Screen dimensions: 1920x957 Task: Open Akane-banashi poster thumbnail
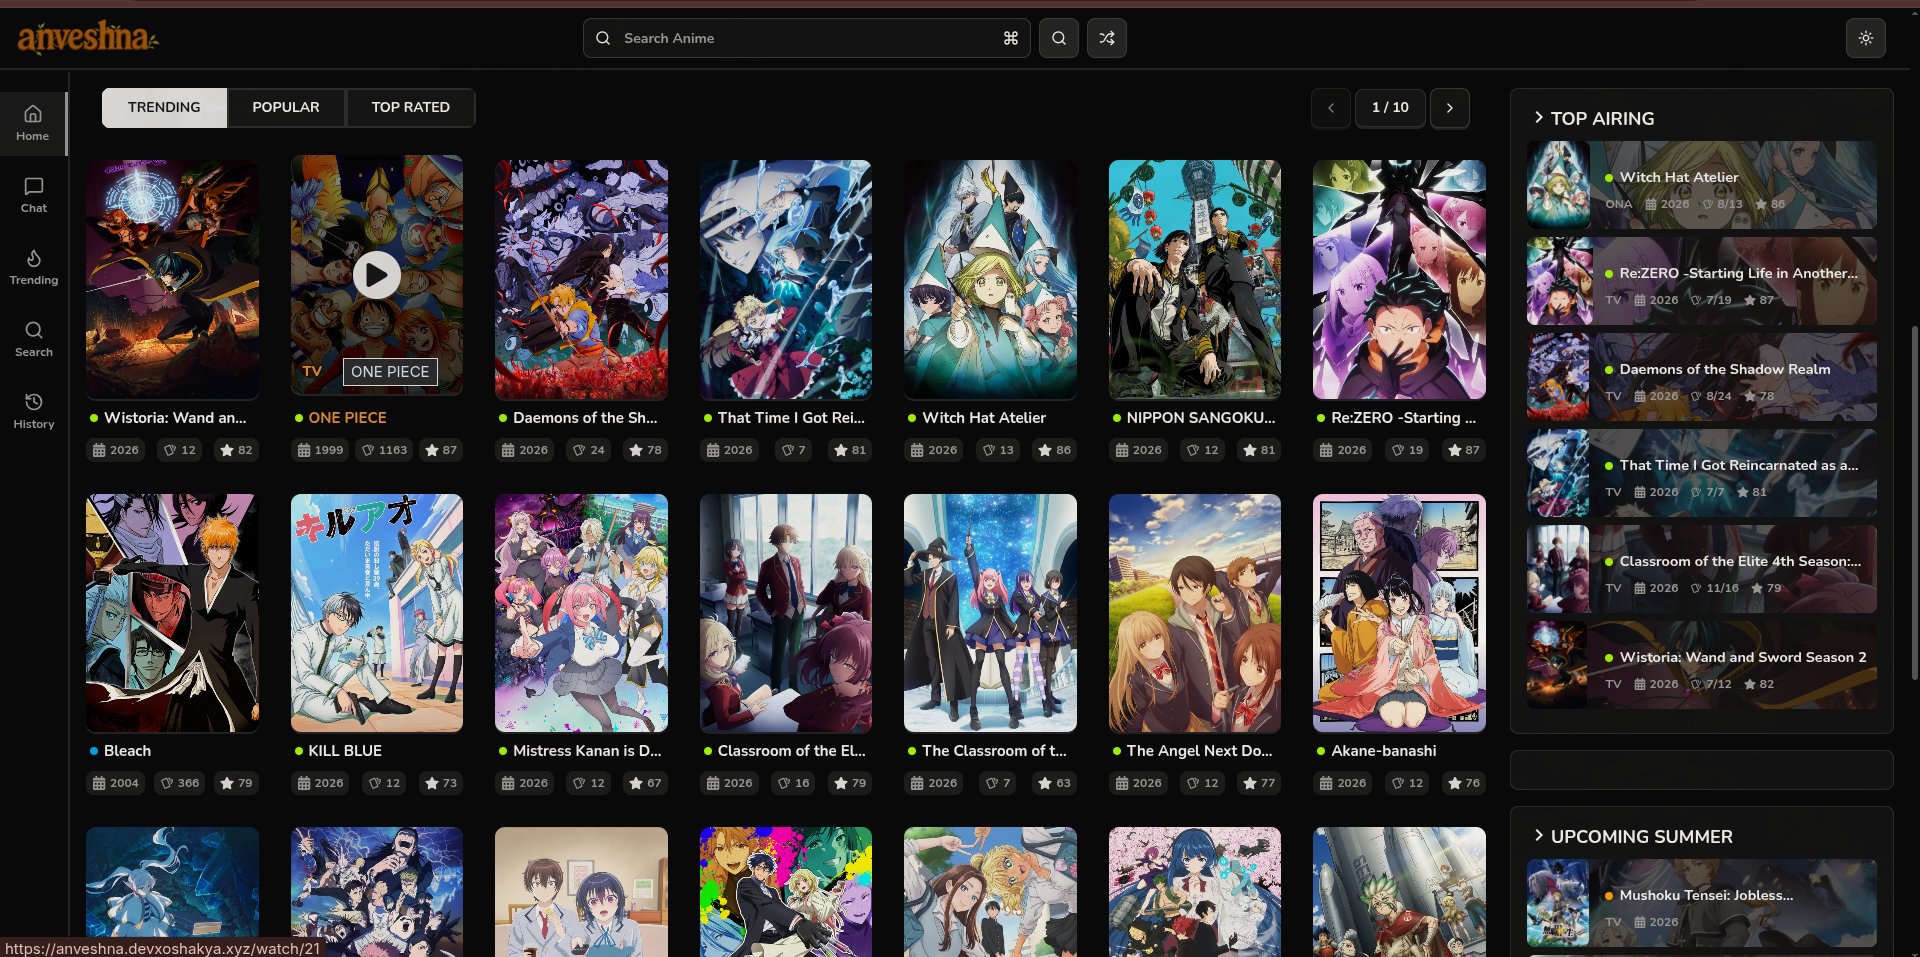coord(1399,613)
